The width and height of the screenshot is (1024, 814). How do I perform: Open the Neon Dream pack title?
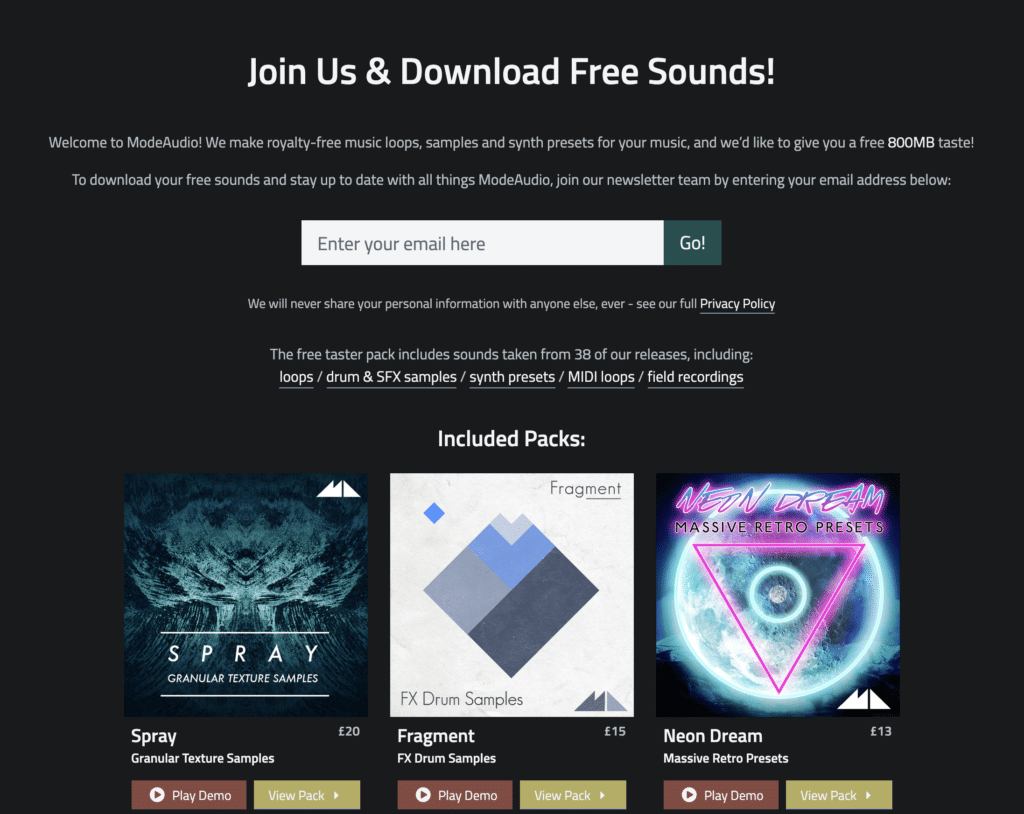click(712, 736)
